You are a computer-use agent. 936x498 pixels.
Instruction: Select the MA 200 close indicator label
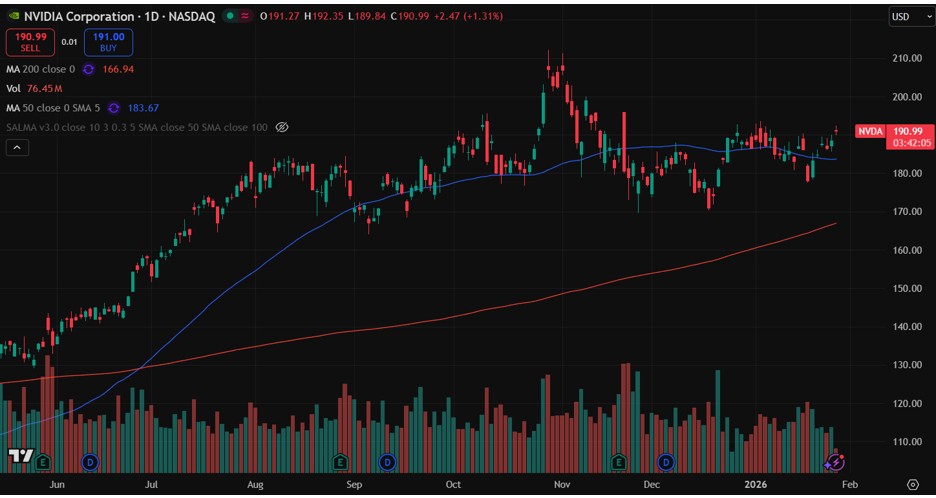click(x=40, y=69)
